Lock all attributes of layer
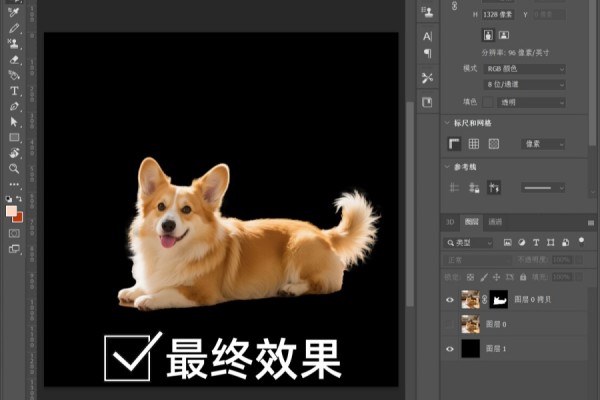The image size is (600, 400). pyautogui.click(x=523, y=277)
